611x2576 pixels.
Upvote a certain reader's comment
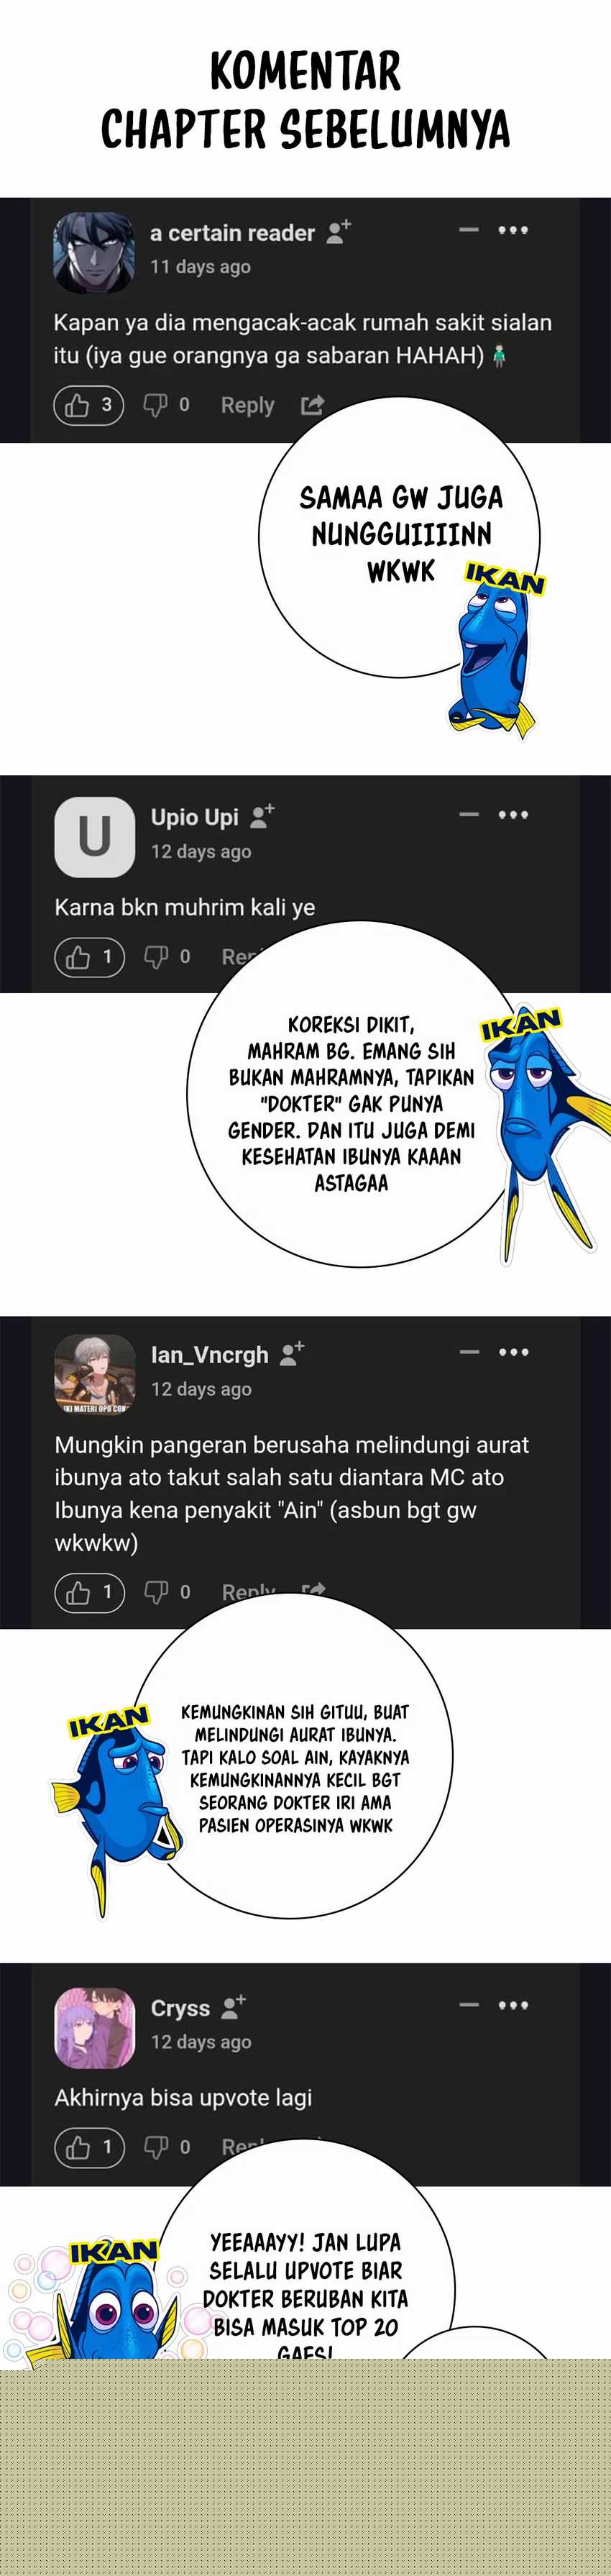pos(88,405)
